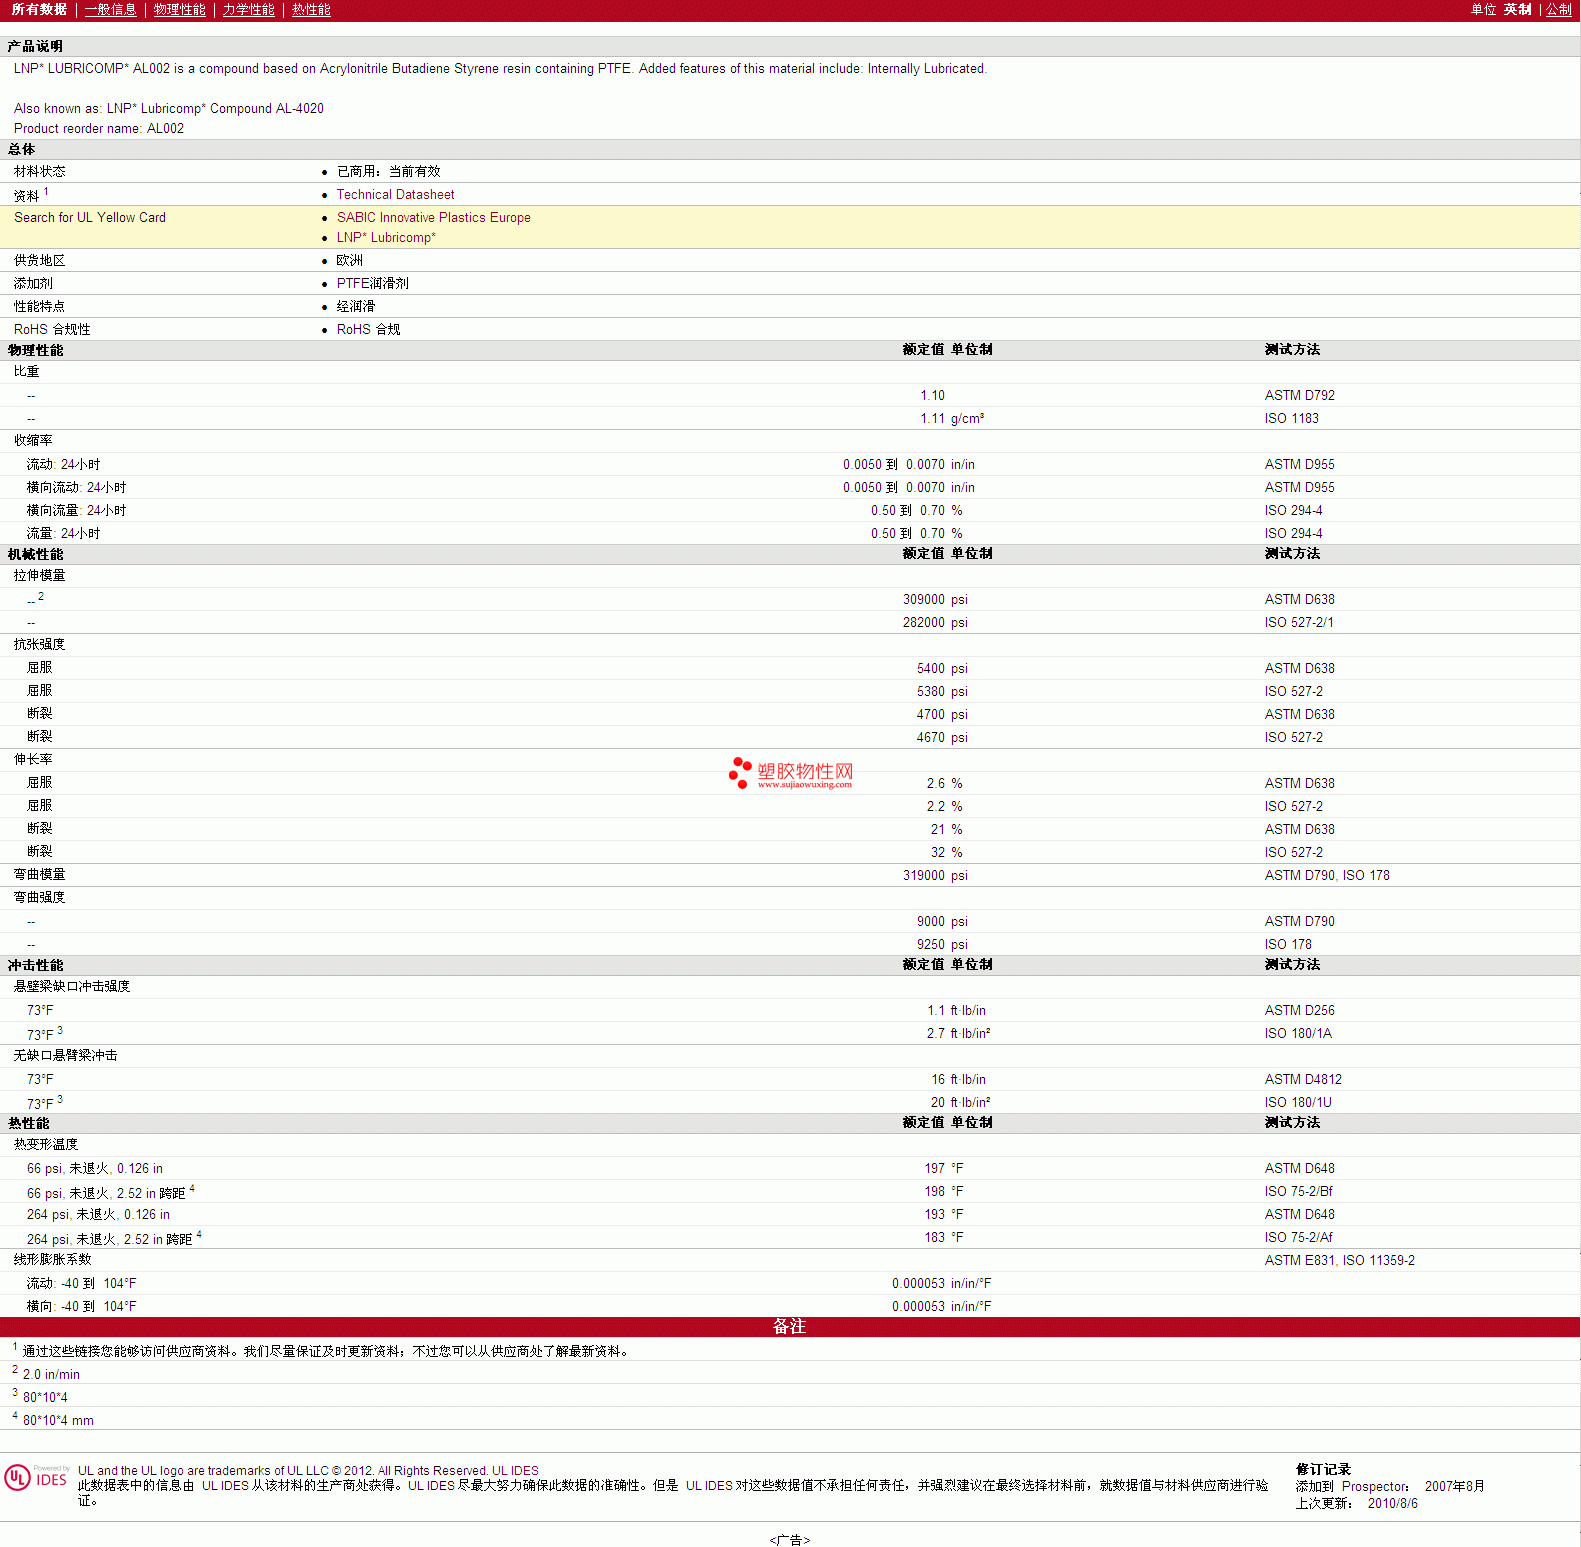Click the ASTM D792 test method

pos(1299,396)
